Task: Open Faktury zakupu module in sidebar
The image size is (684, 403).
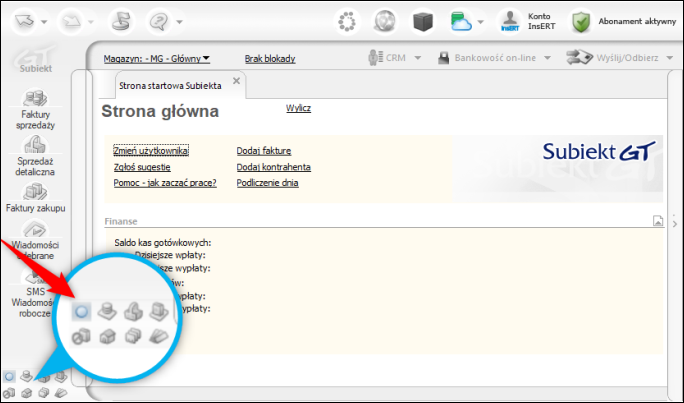Action: tap(35, 198)
